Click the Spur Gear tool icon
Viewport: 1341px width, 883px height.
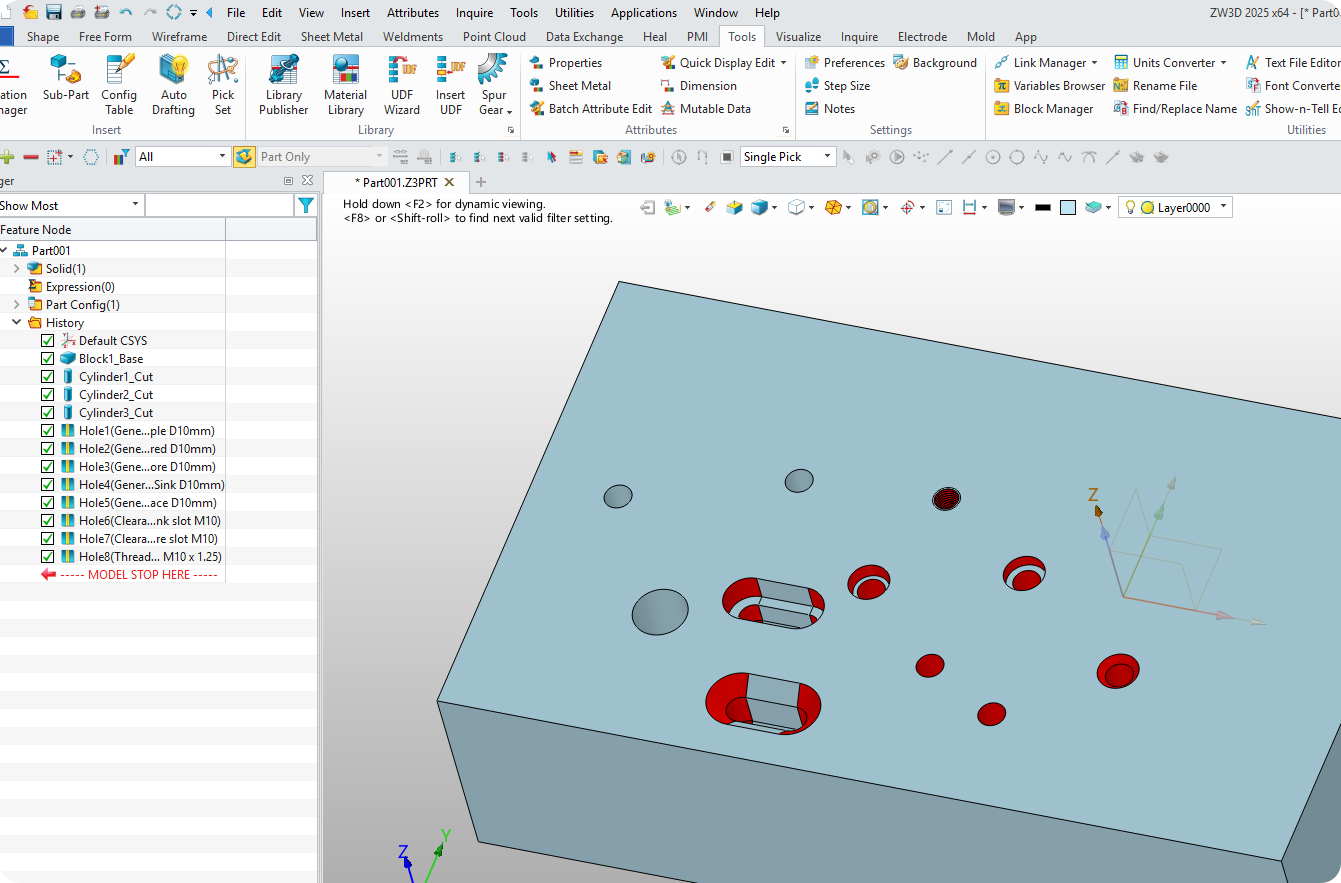coord(492,70)
